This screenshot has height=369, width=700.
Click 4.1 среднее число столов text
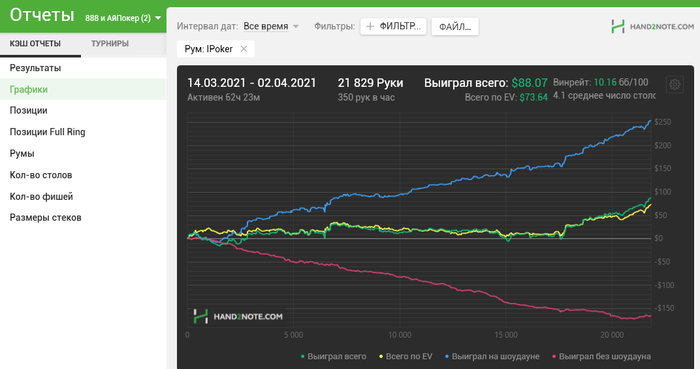click(604, 95)
